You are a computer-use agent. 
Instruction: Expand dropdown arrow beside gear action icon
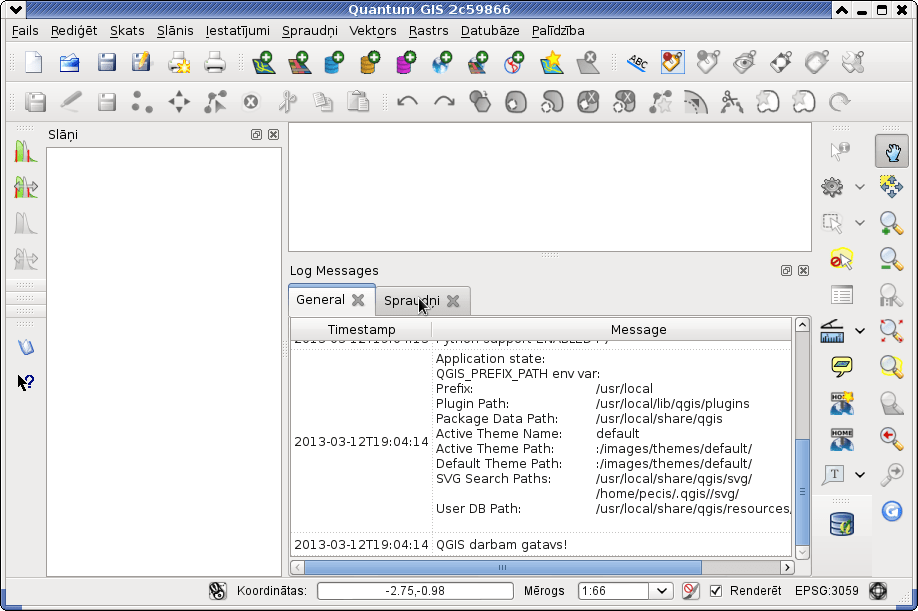859,187
